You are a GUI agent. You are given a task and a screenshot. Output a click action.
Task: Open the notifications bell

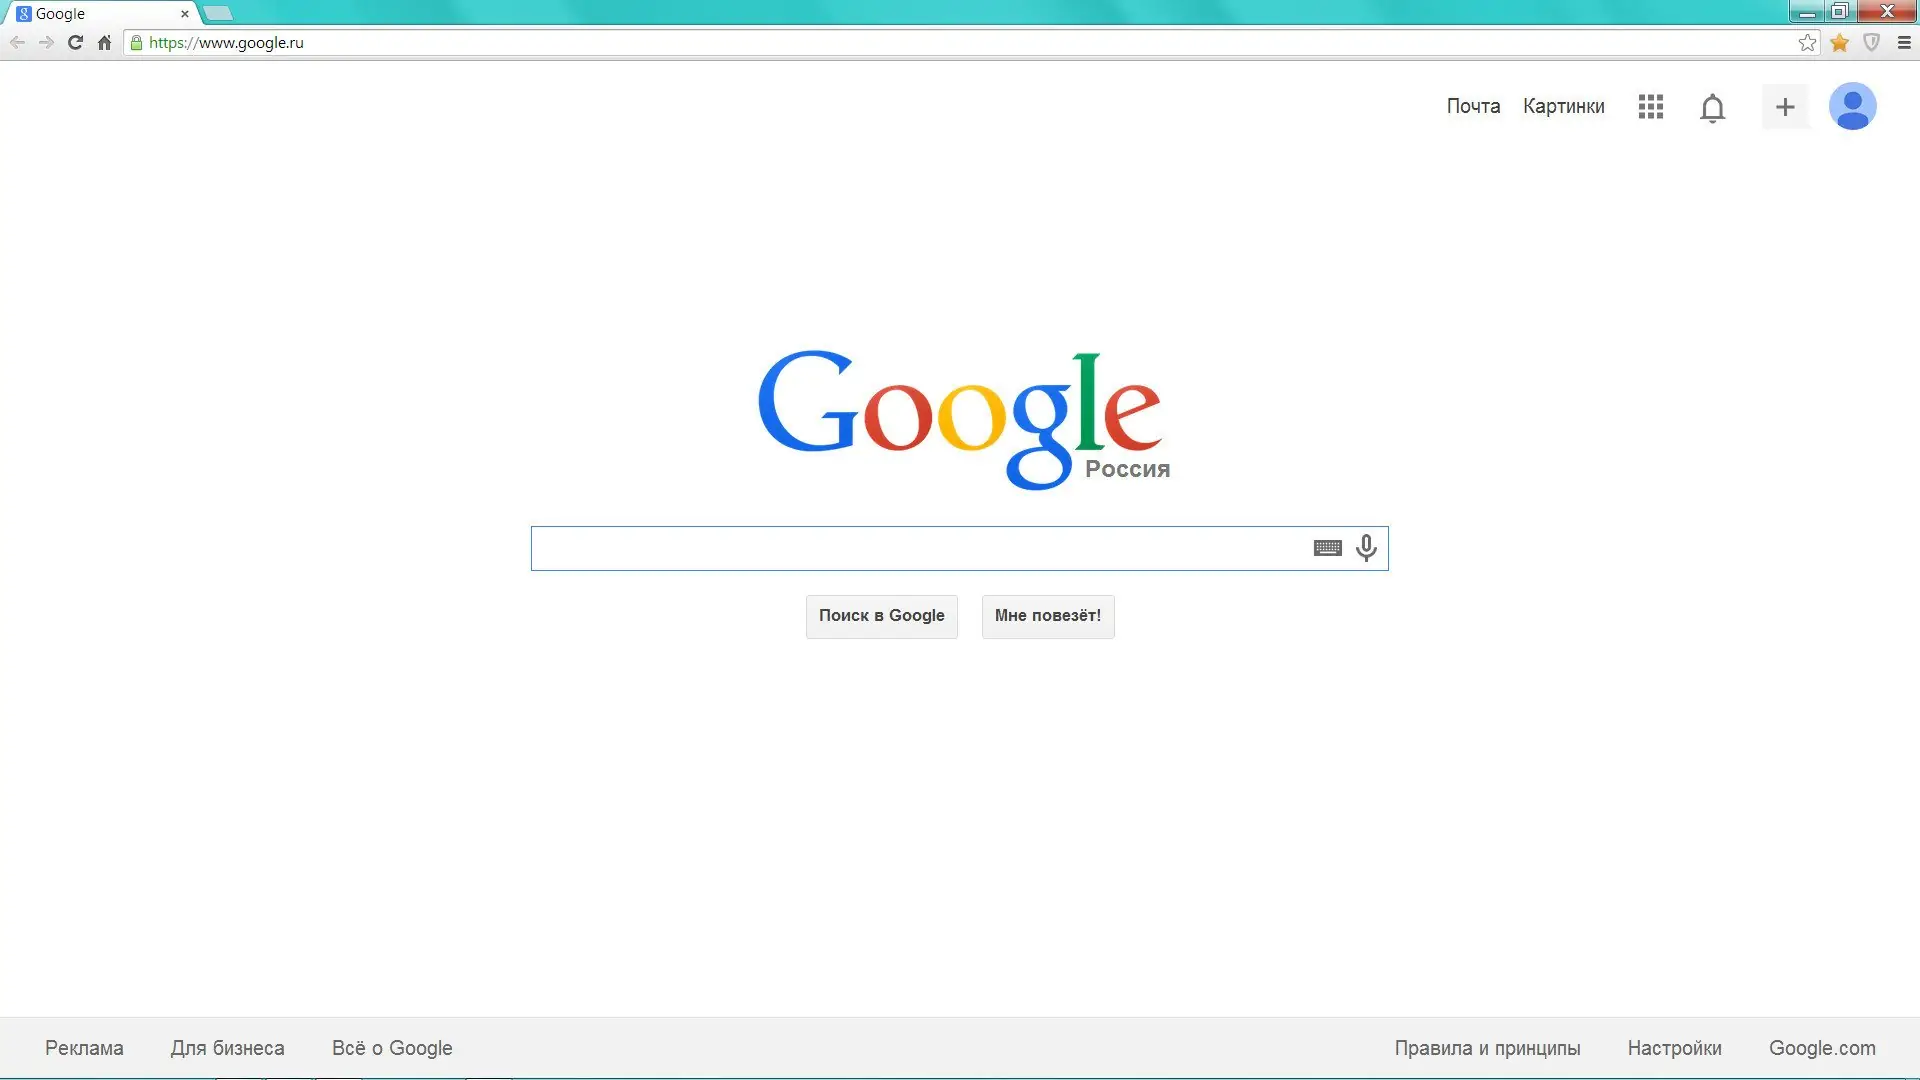click(x=1712, y=108)
